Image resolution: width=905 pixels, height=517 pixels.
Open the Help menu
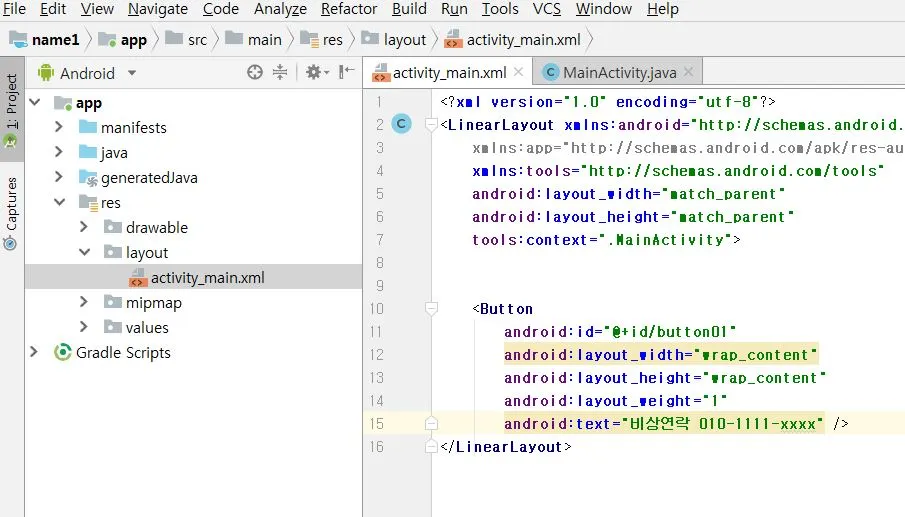(663, 9)
